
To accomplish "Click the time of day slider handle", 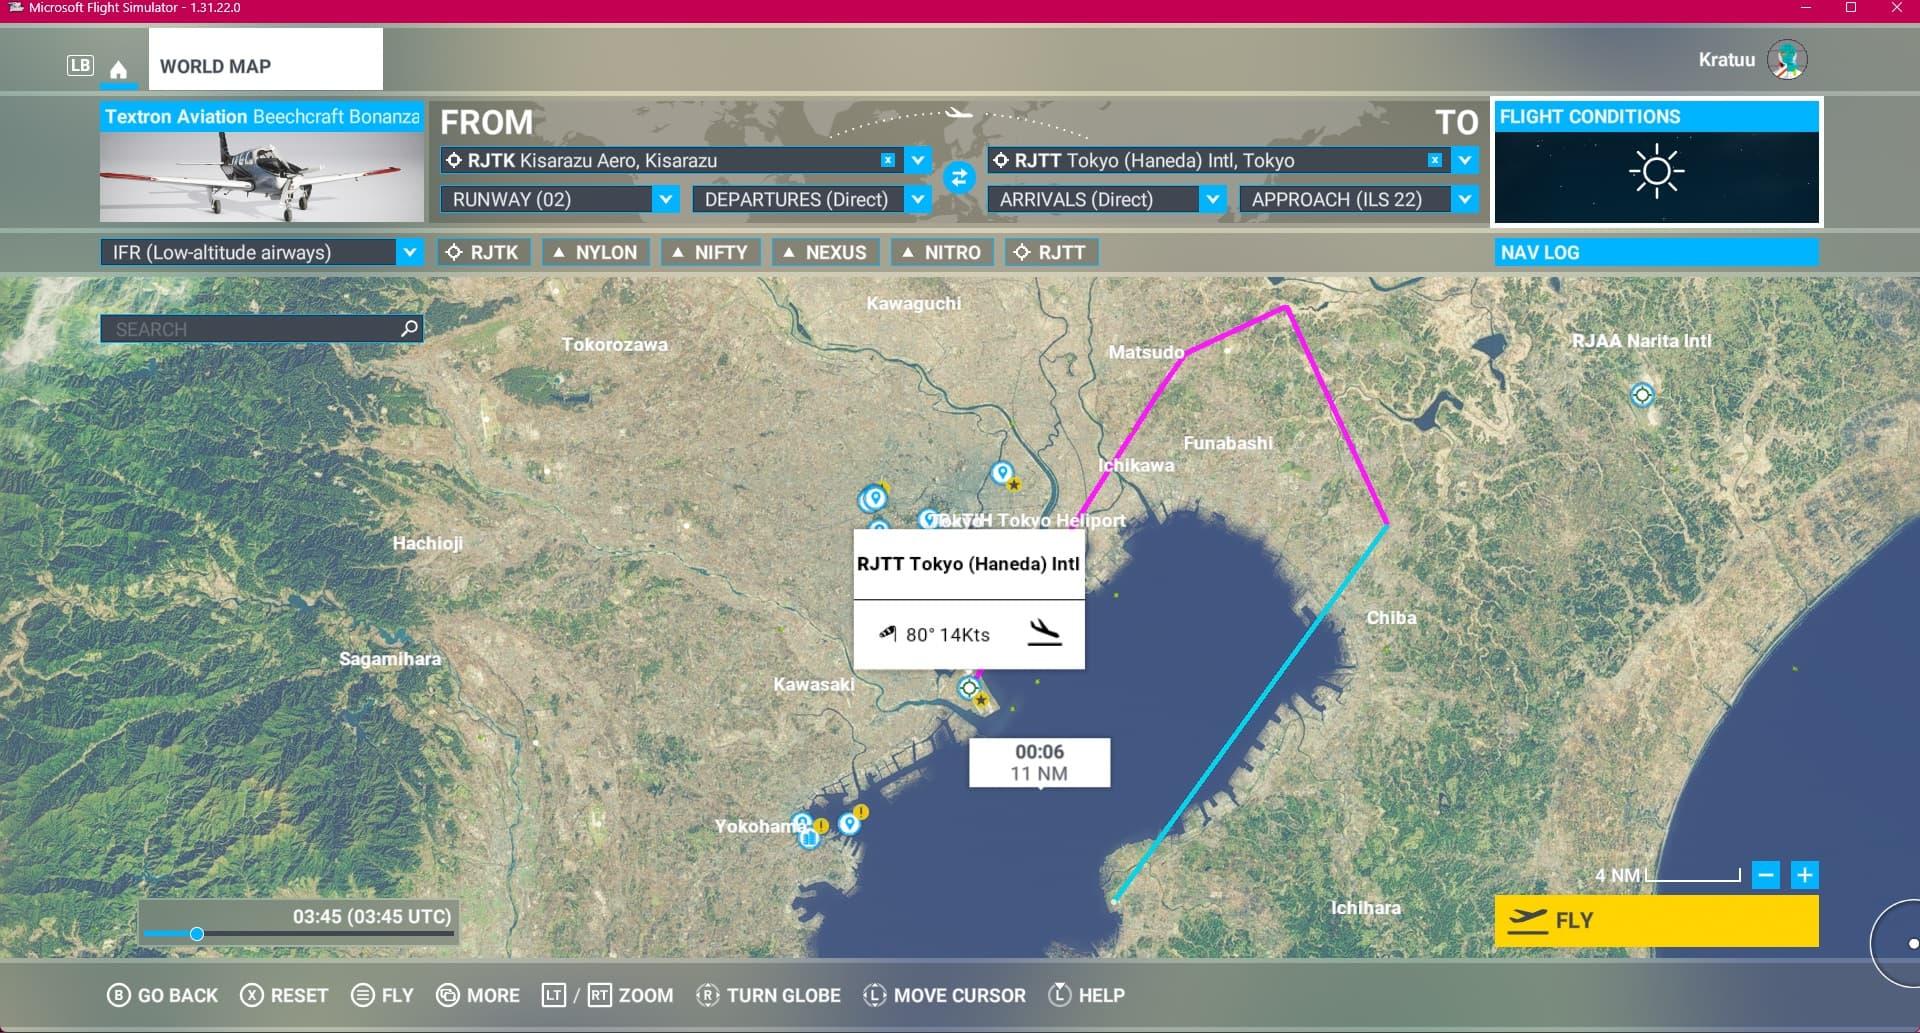I will click(197, 933).
